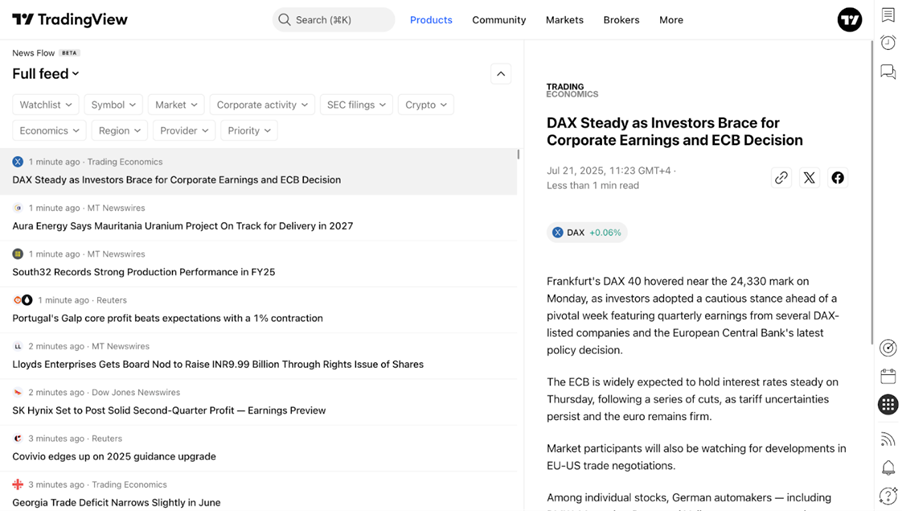Open the Crypto filter dropdown

pyautogui.click(x=426, y=105)
